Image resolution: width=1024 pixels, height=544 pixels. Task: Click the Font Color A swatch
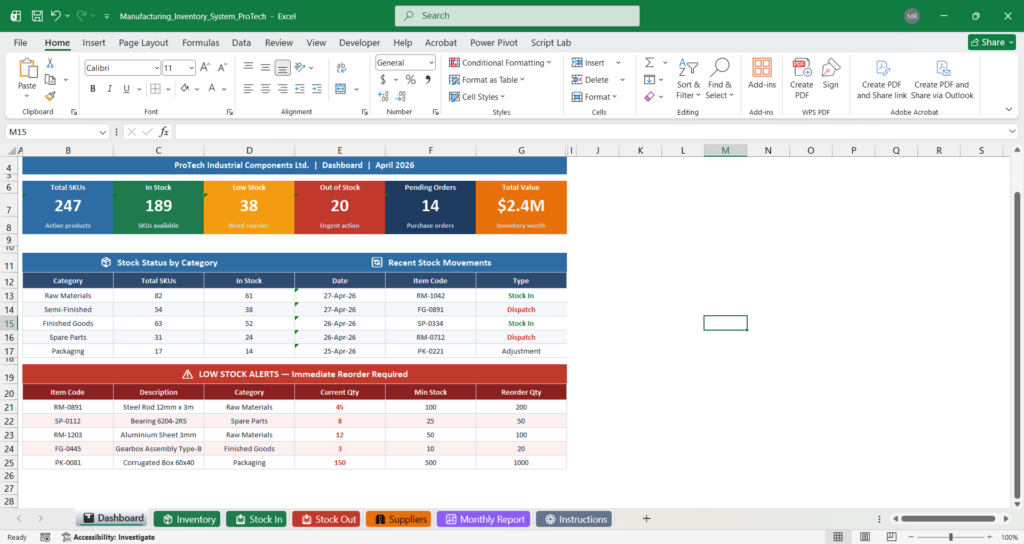coord(212,88)
